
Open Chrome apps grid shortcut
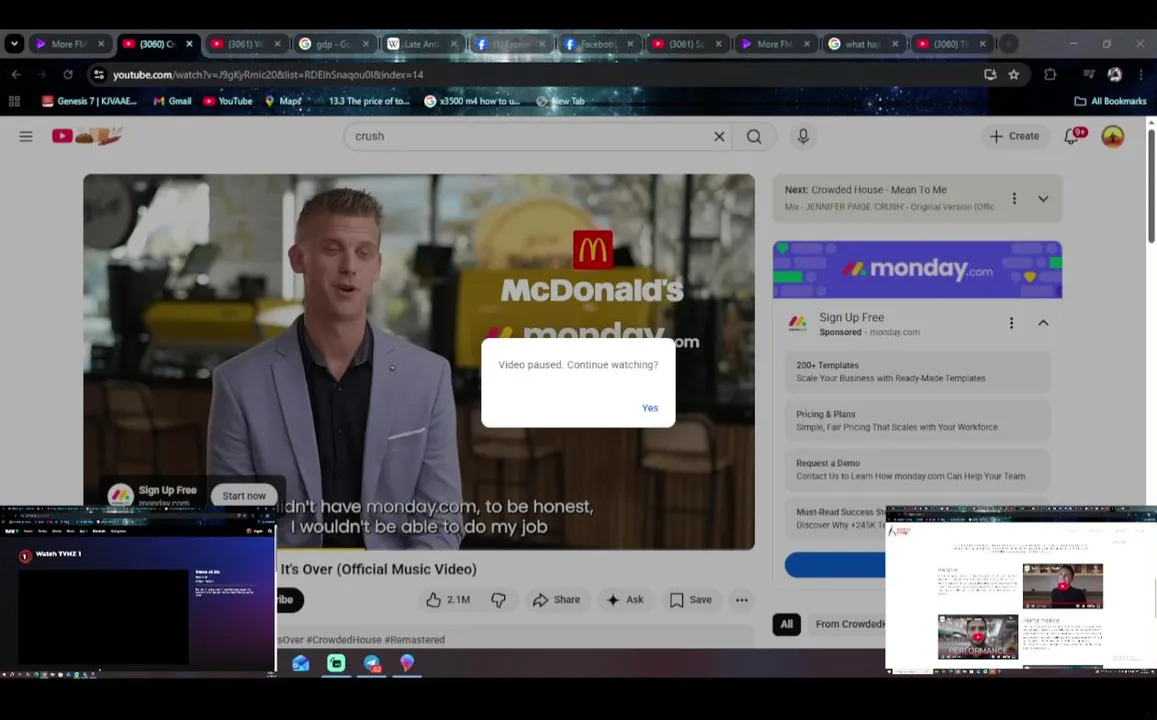pos(14,101)
